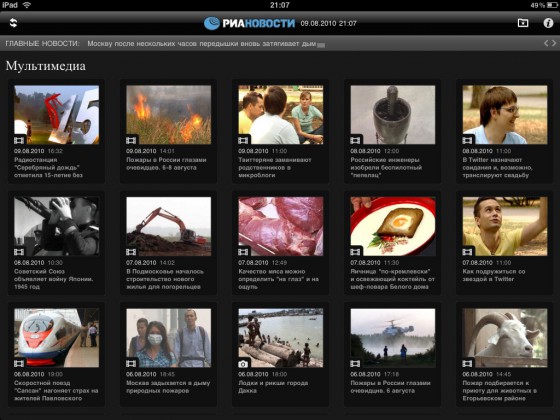Screen dimensions: 560x420
Task: Tap video icon on fire thumbnail
Action: point(131,140)
